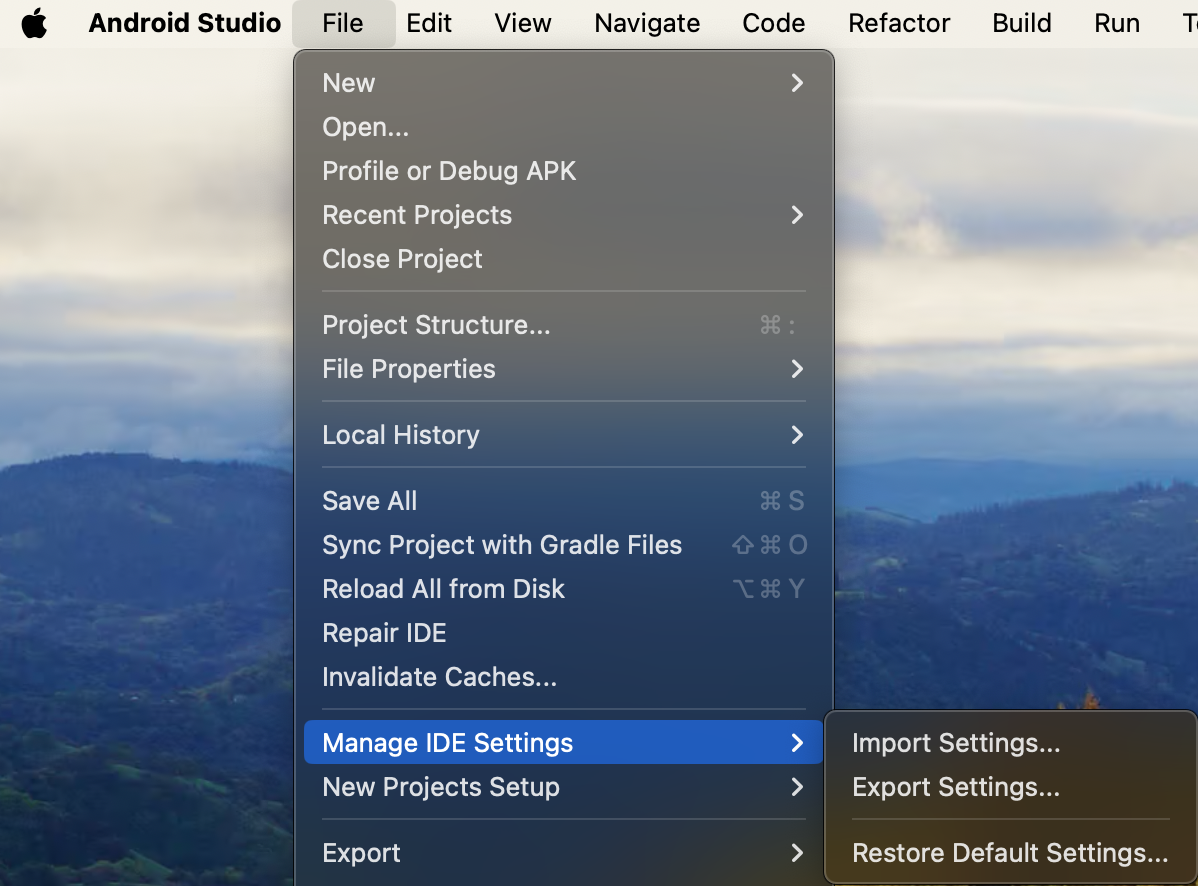Open the Android Studio application menu
The width and height of the screenshot is (1198, 886).
(x=185, y=23)
